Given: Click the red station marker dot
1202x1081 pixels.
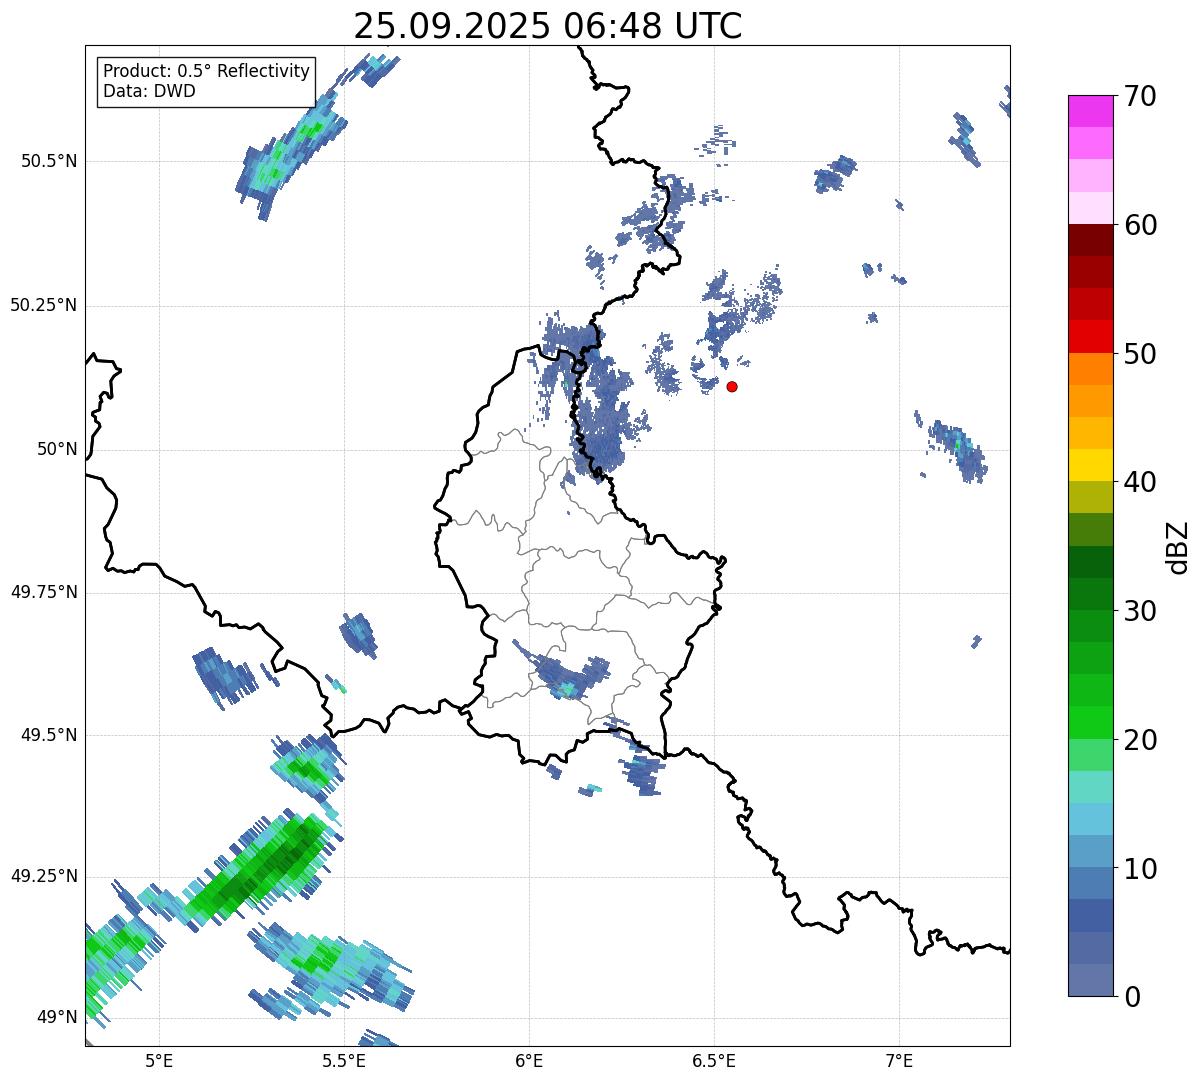Looking at the screenshot, I should 732,386.
